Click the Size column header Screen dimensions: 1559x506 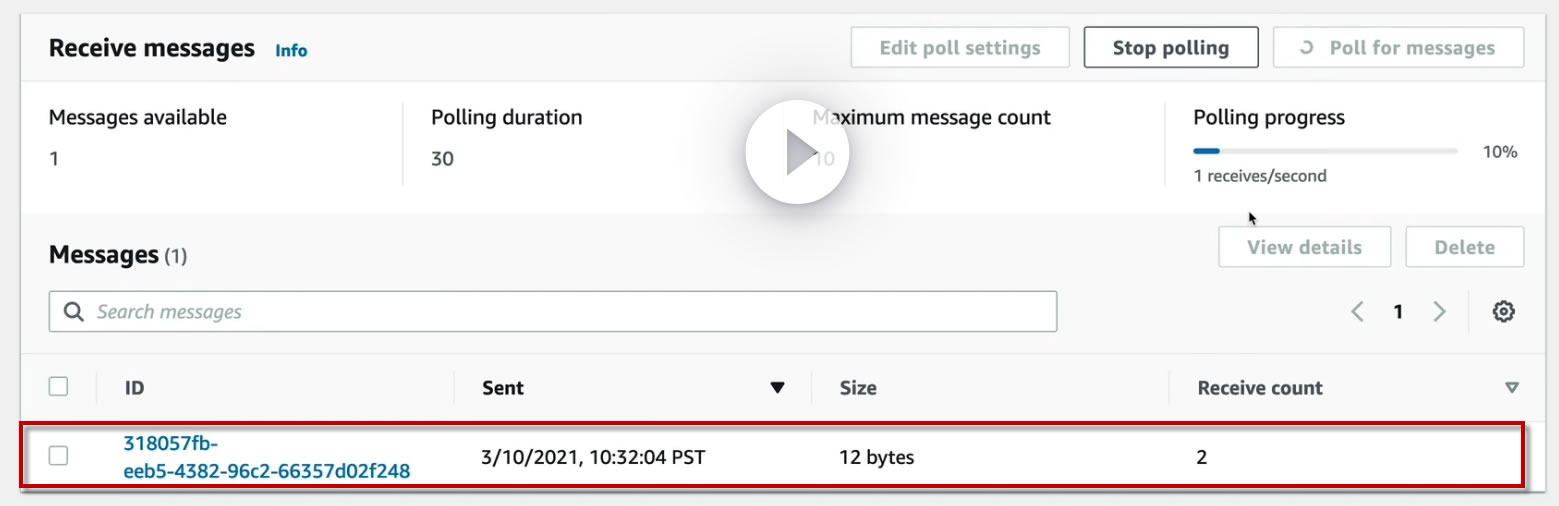point(858,388)
